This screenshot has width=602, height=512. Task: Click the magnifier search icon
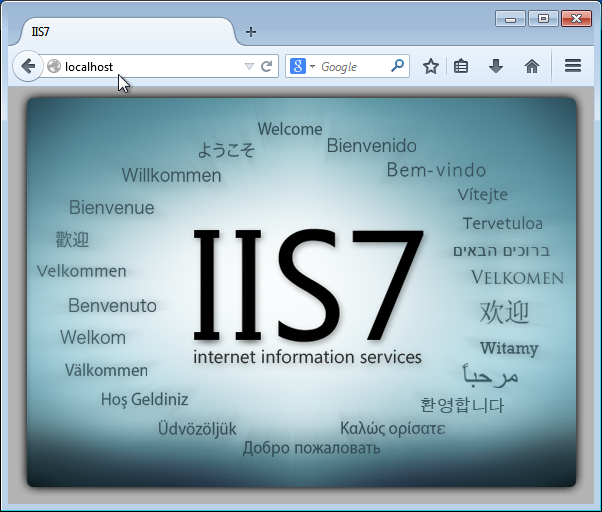(x=397, y=66)
